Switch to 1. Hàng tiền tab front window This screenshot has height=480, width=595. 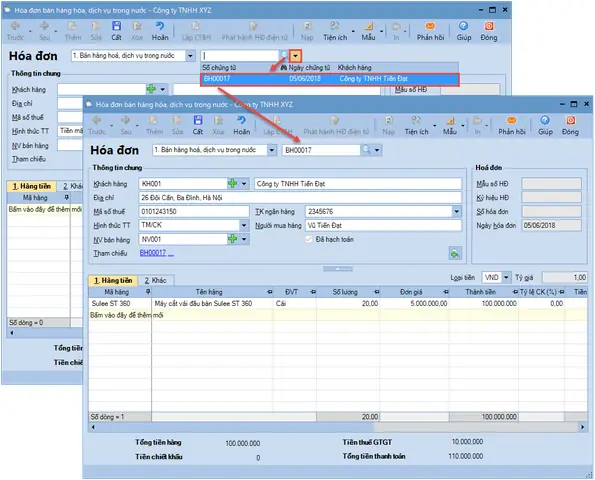pyautogui.click(x=113, y=280)
